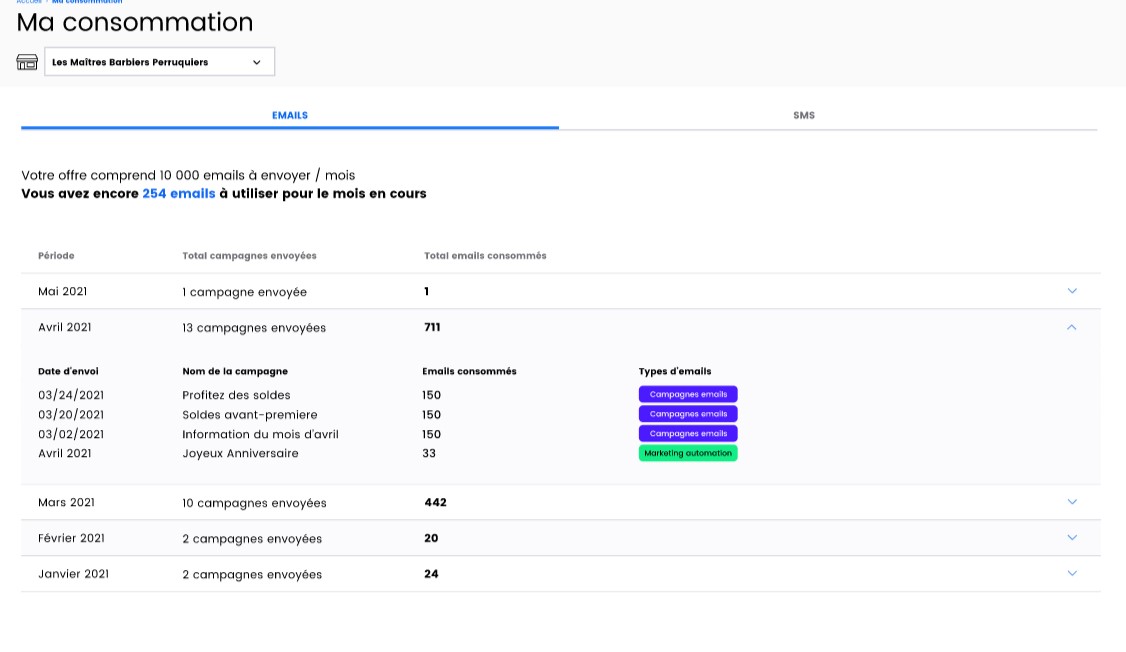Screen dimensions: 1126x652
Task: Select Information du mois d'avril campaign name
Action: point(261,434)
